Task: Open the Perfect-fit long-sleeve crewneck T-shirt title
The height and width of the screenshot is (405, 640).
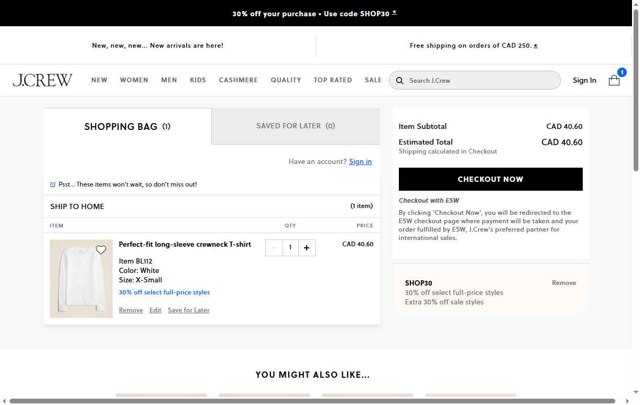Action: click(185, 244)
